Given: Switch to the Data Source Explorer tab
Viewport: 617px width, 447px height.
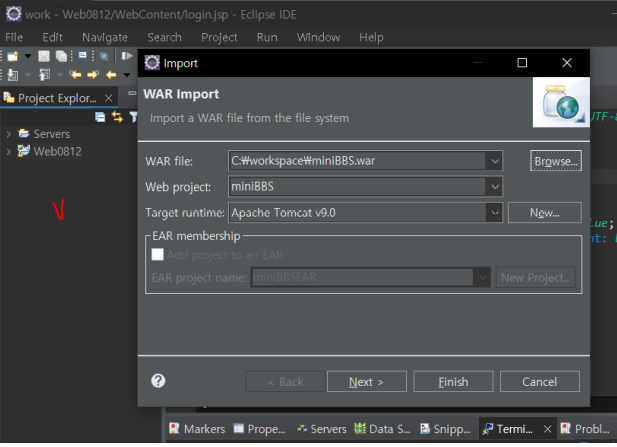Looking at the screenshot, I should (x=382, y=429).
